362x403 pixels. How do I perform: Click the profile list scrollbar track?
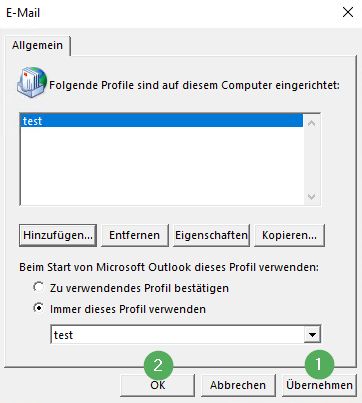pos(312,160)
